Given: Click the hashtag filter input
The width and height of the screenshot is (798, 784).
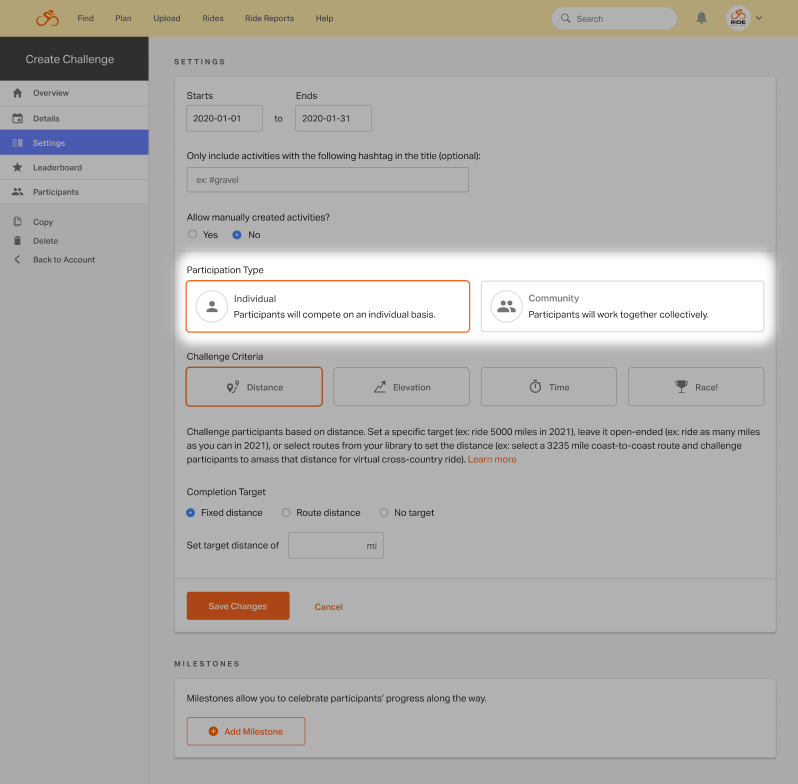Looking at the screenshot, I should tap(327, 180).
